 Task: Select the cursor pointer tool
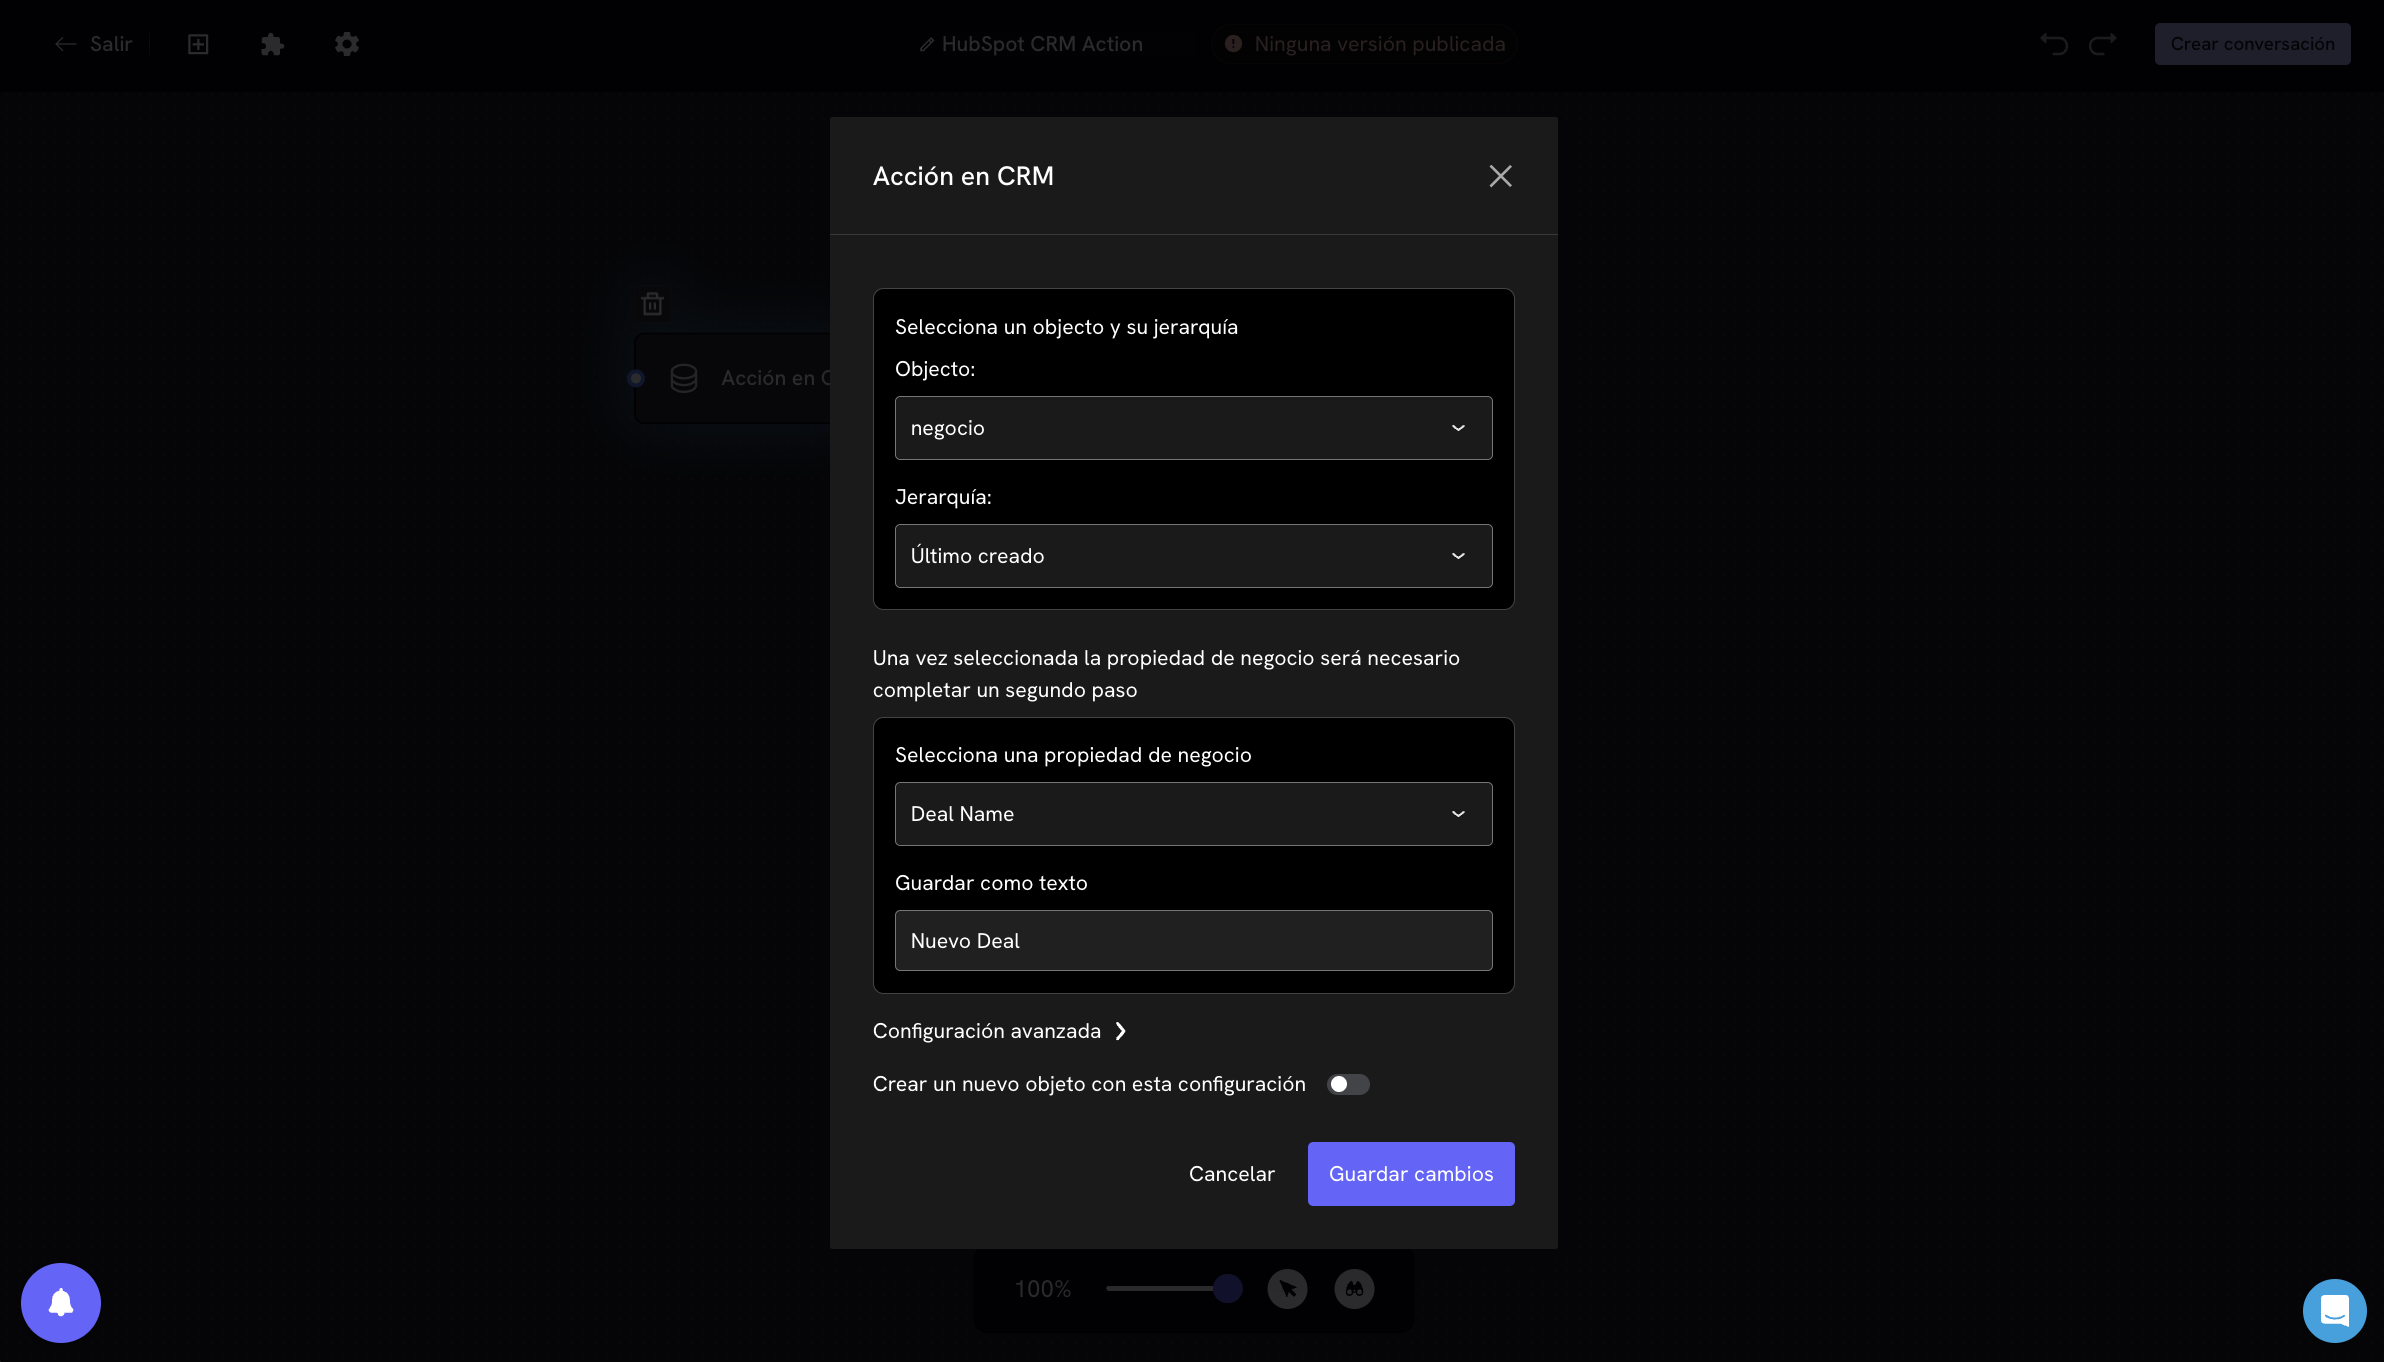(1287, 1289)
